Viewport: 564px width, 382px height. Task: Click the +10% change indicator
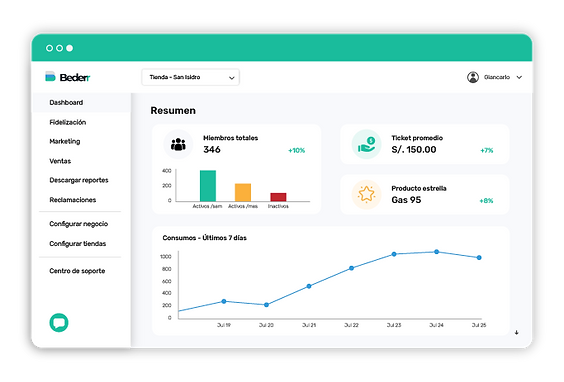[296, 150]
